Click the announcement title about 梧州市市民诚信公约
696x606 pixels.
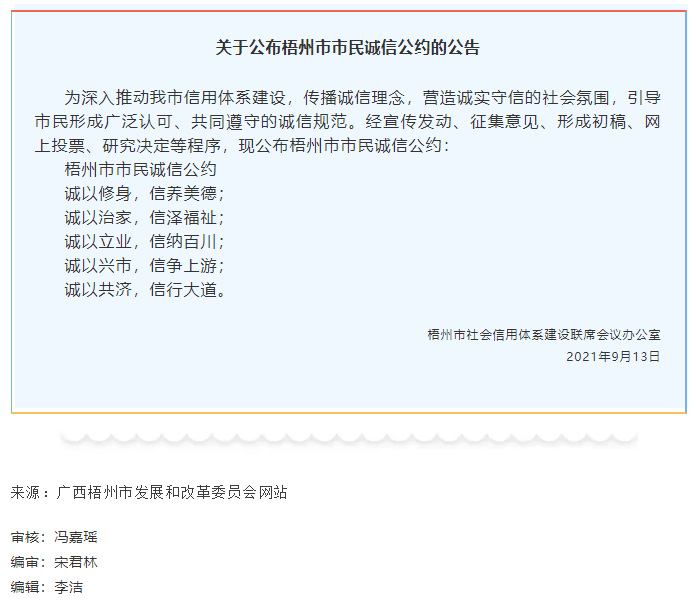point(348,47)
